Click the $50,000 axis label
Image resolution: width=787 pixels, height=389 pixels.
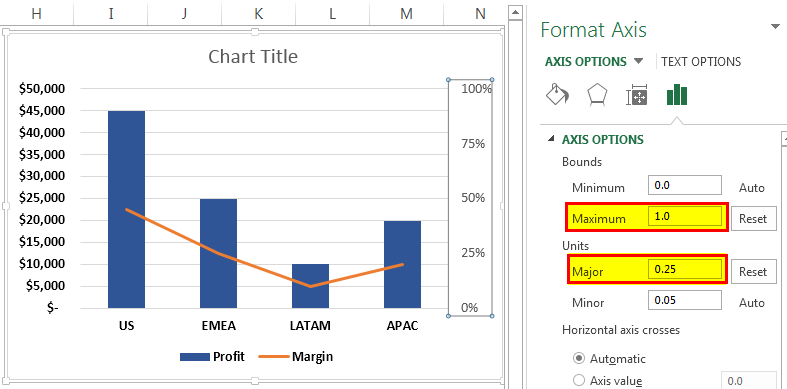coord(42,89)
